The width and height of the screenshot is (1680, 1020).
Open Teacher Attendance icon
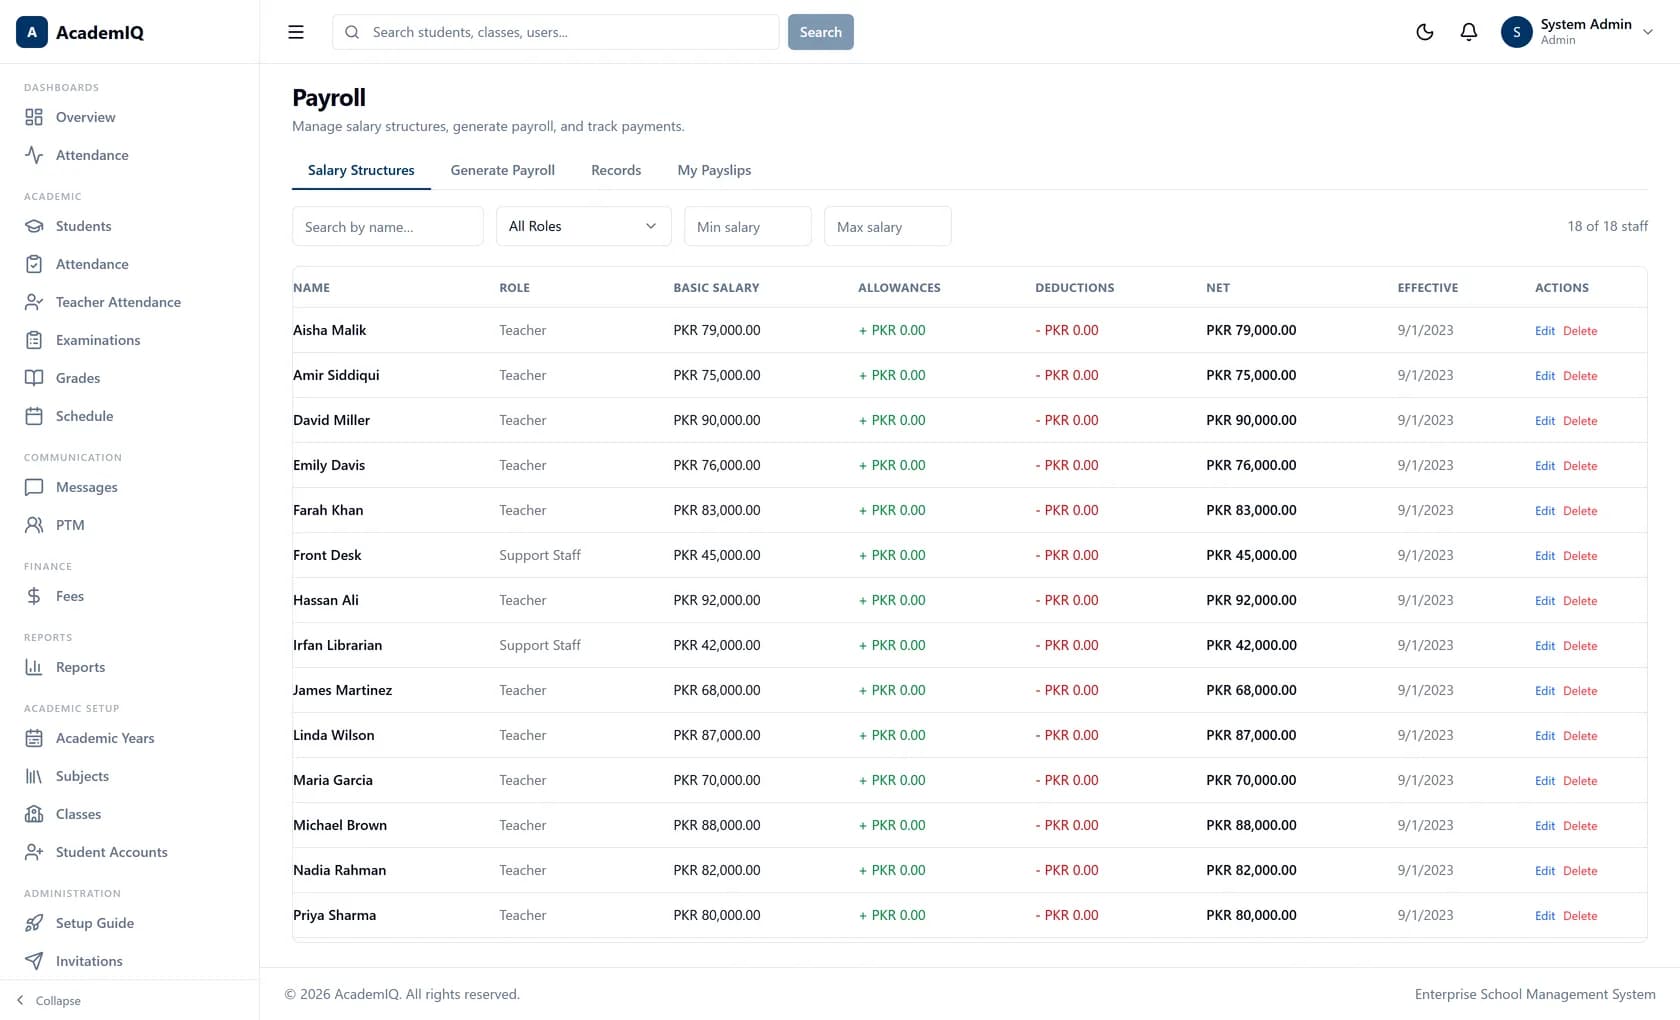[34, 302]
